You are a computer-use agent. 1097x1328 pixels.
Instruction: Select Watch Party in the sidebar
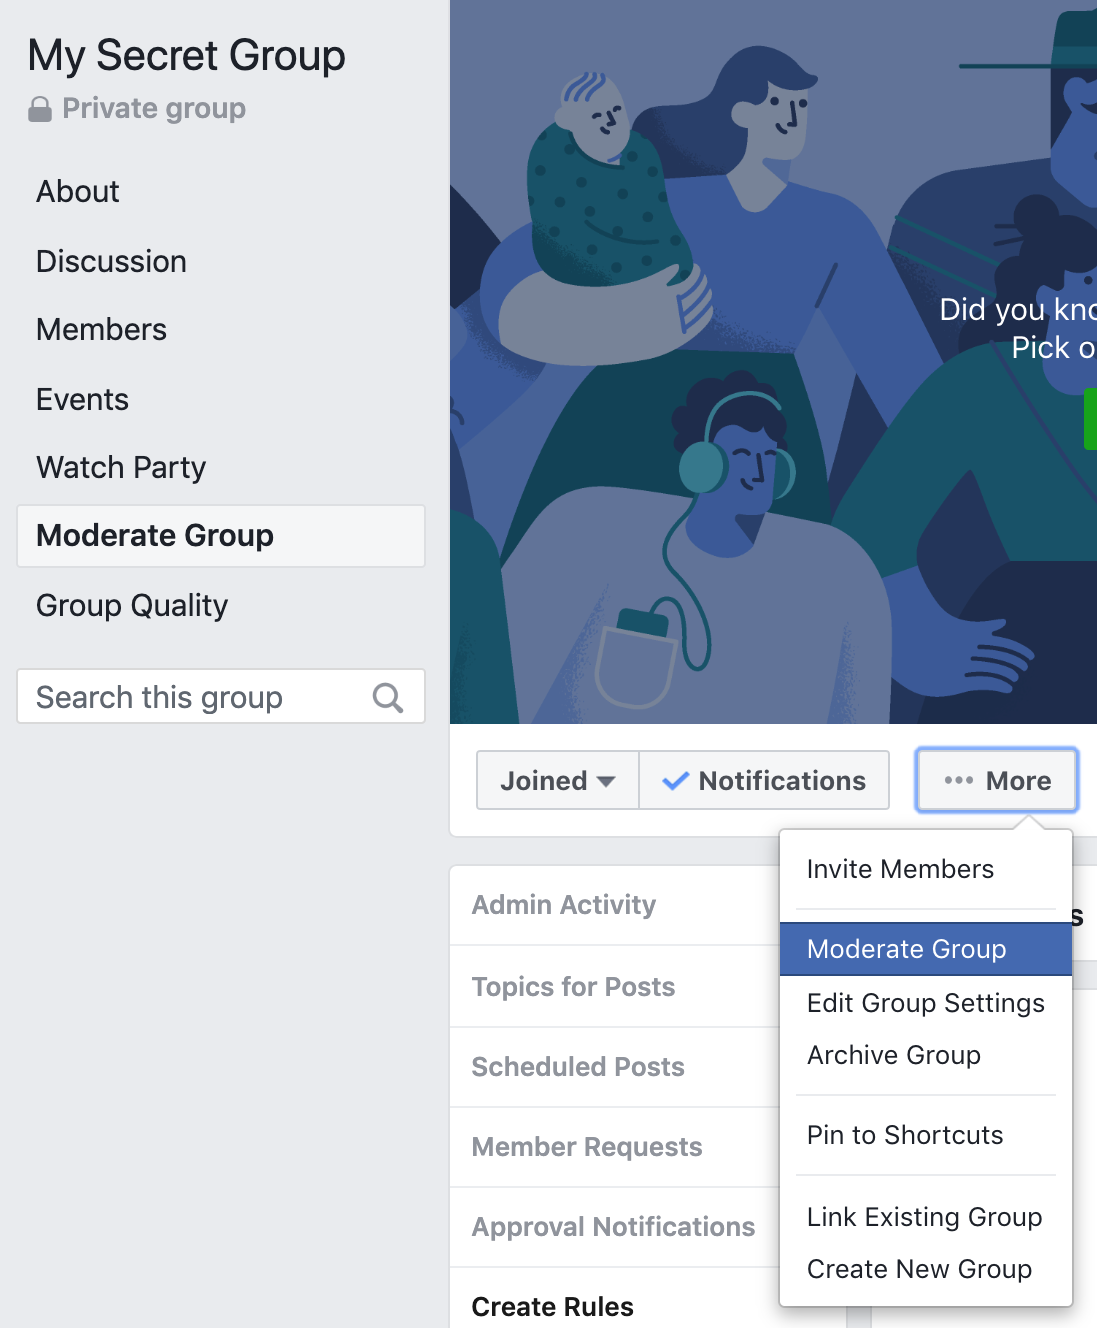pyautogui.click(x=120, y=467)
